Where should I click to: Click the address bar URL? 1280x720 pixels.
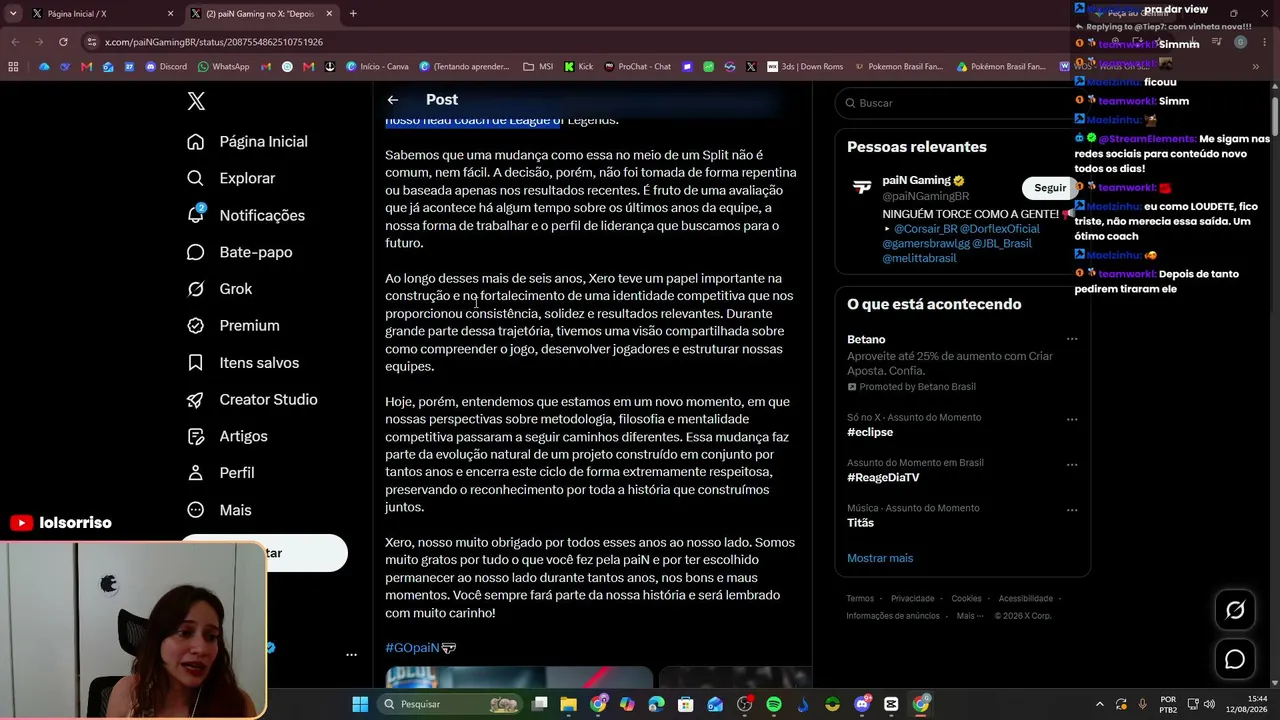coord(214,42)
